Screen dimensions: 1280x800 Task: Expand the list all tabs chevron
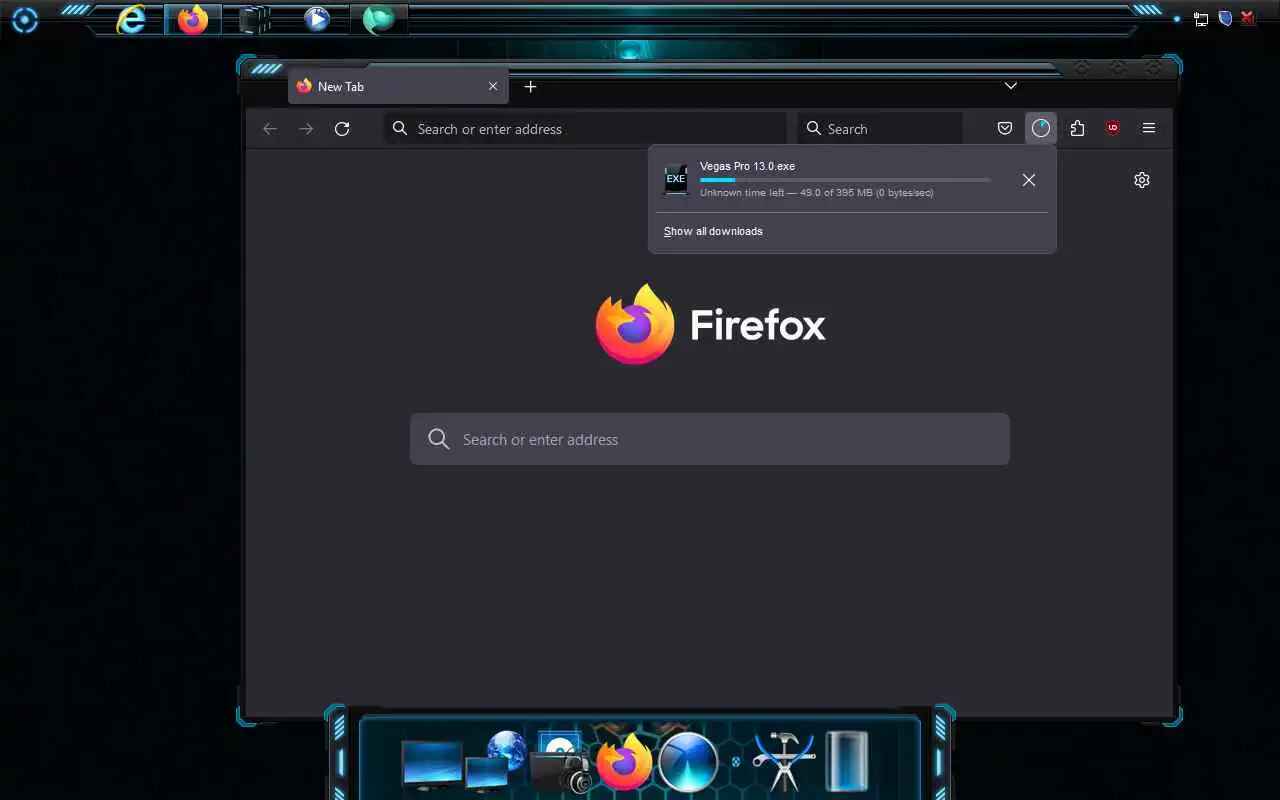point(1011,86)
